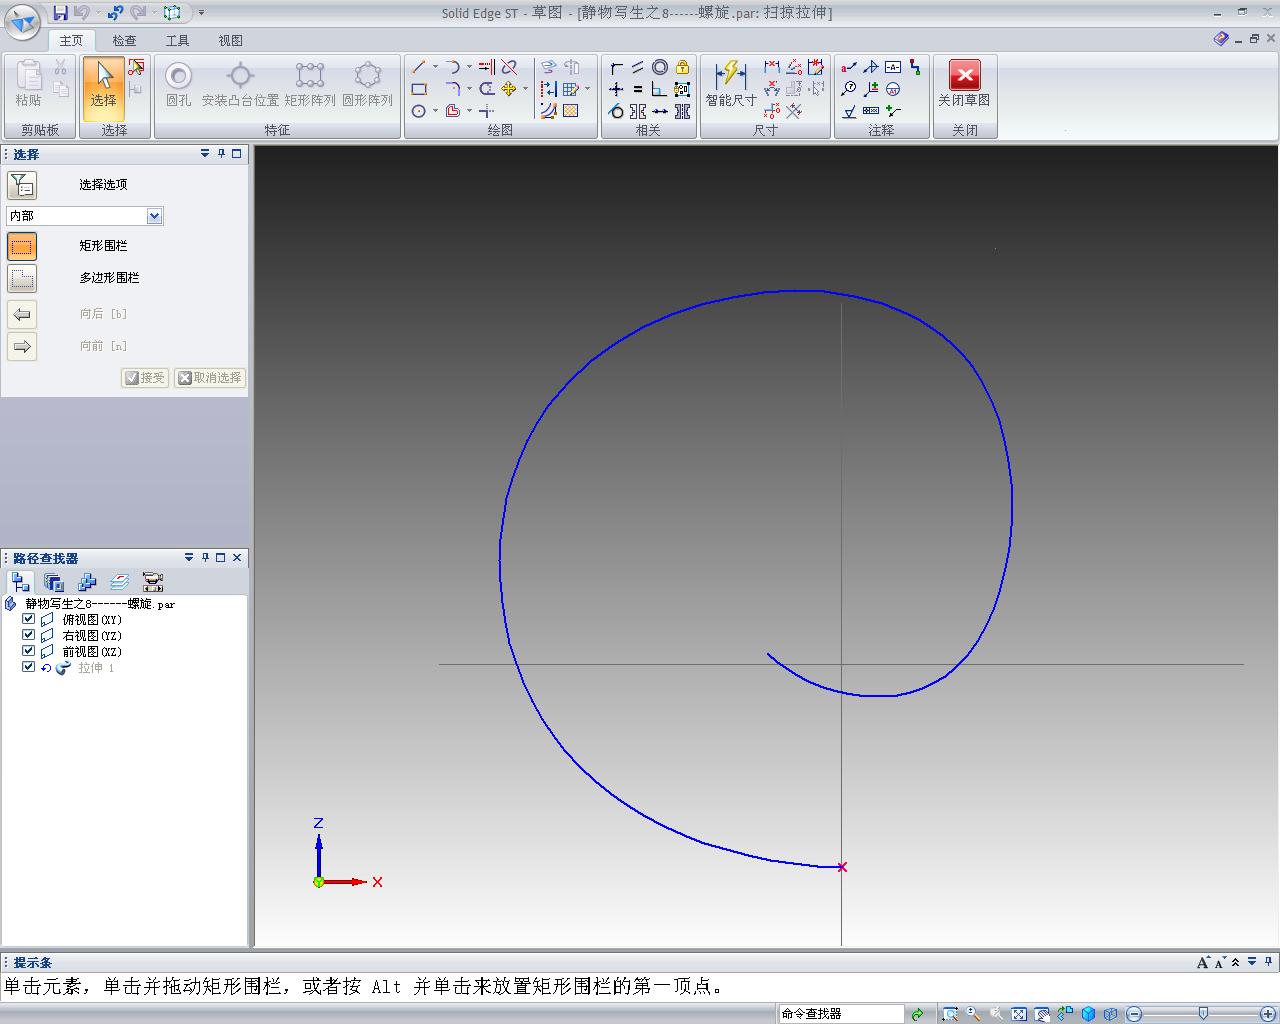Expand the Tangent Arc dropdown arrow
This screenshot has height=1024, width=1280.
pyautogui.click(x=469, y=67)
